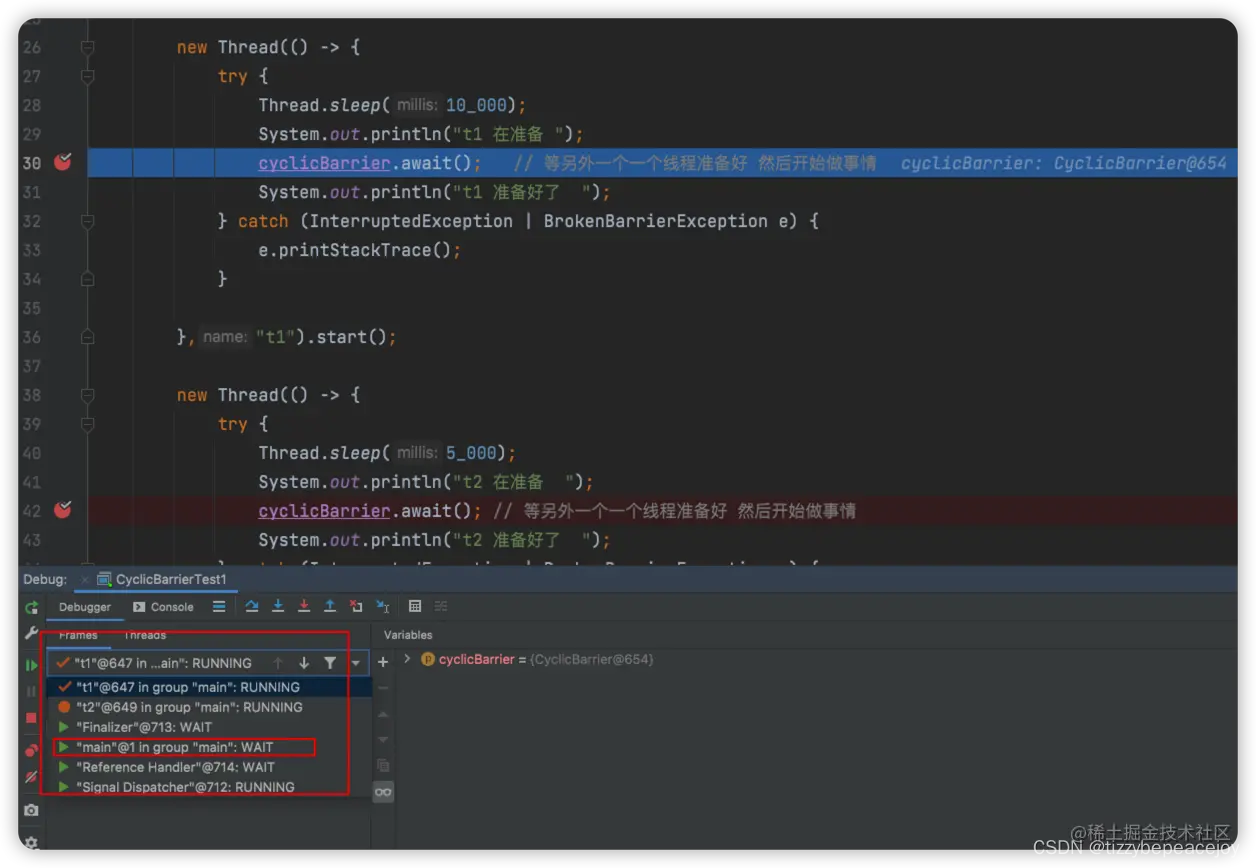This screenshot has height=868, width=1256.
Task: Click cyclicBarrier reference on line 30
Action: (x=324, y=163)
